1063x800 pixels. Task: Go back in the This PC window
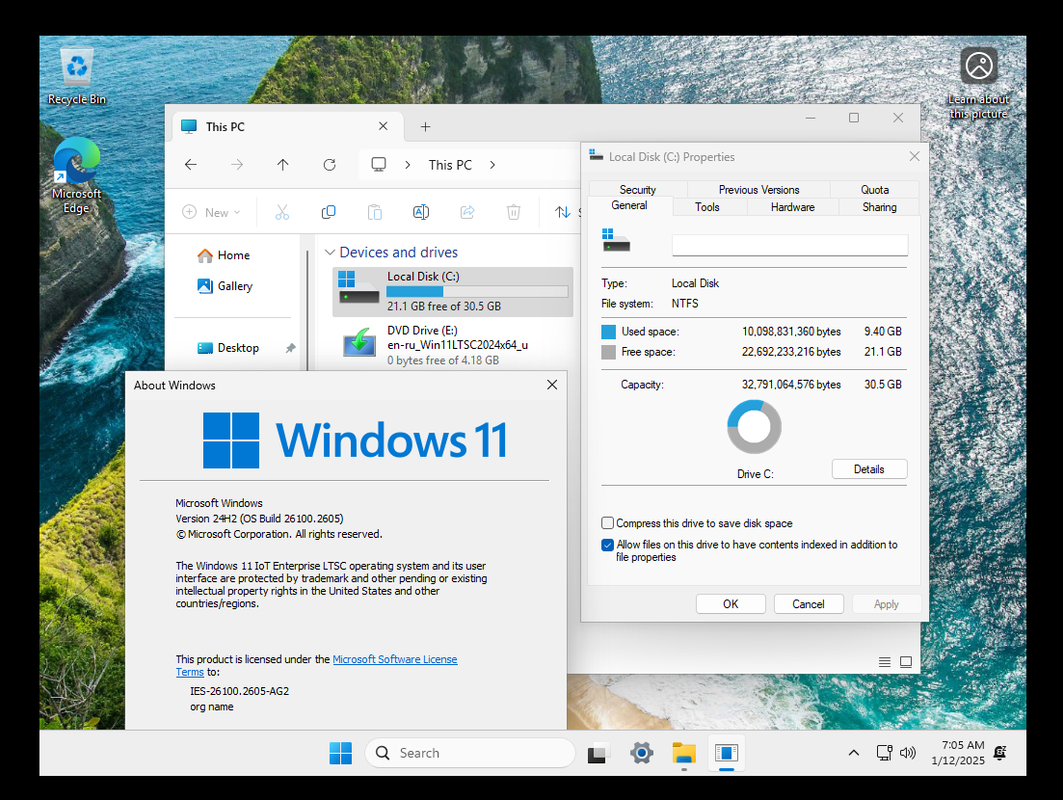[191, 165]
